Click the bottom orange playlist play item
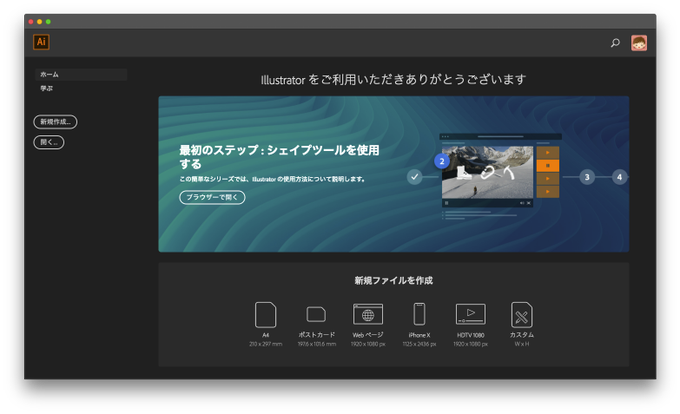680x414 pixels. [548, 192]
